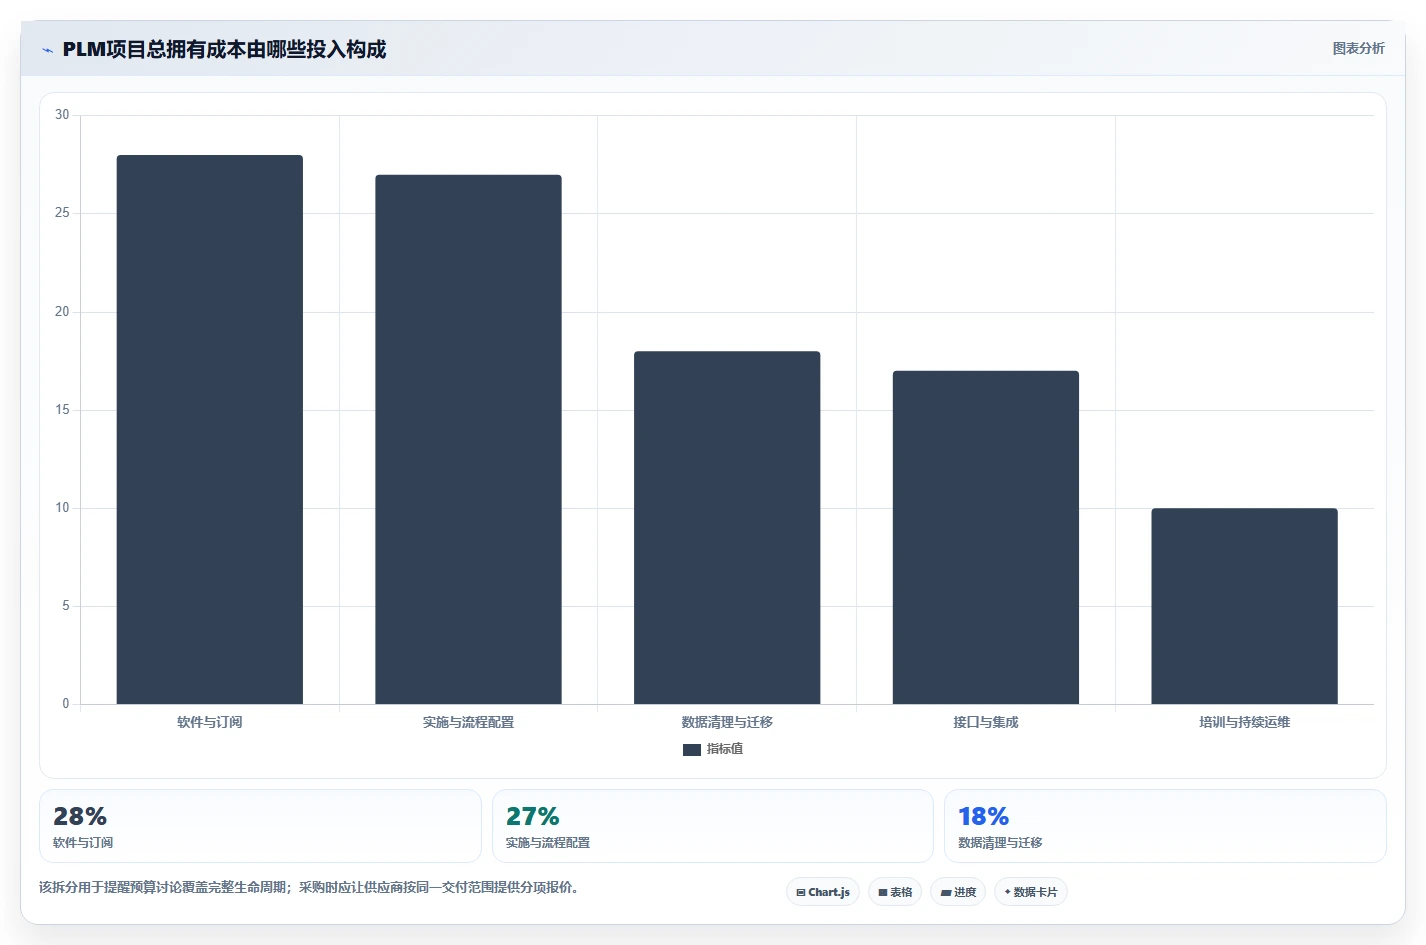Click x-axis label 数据清理与迁移
1426x945 pixels.
coord(727,722)
